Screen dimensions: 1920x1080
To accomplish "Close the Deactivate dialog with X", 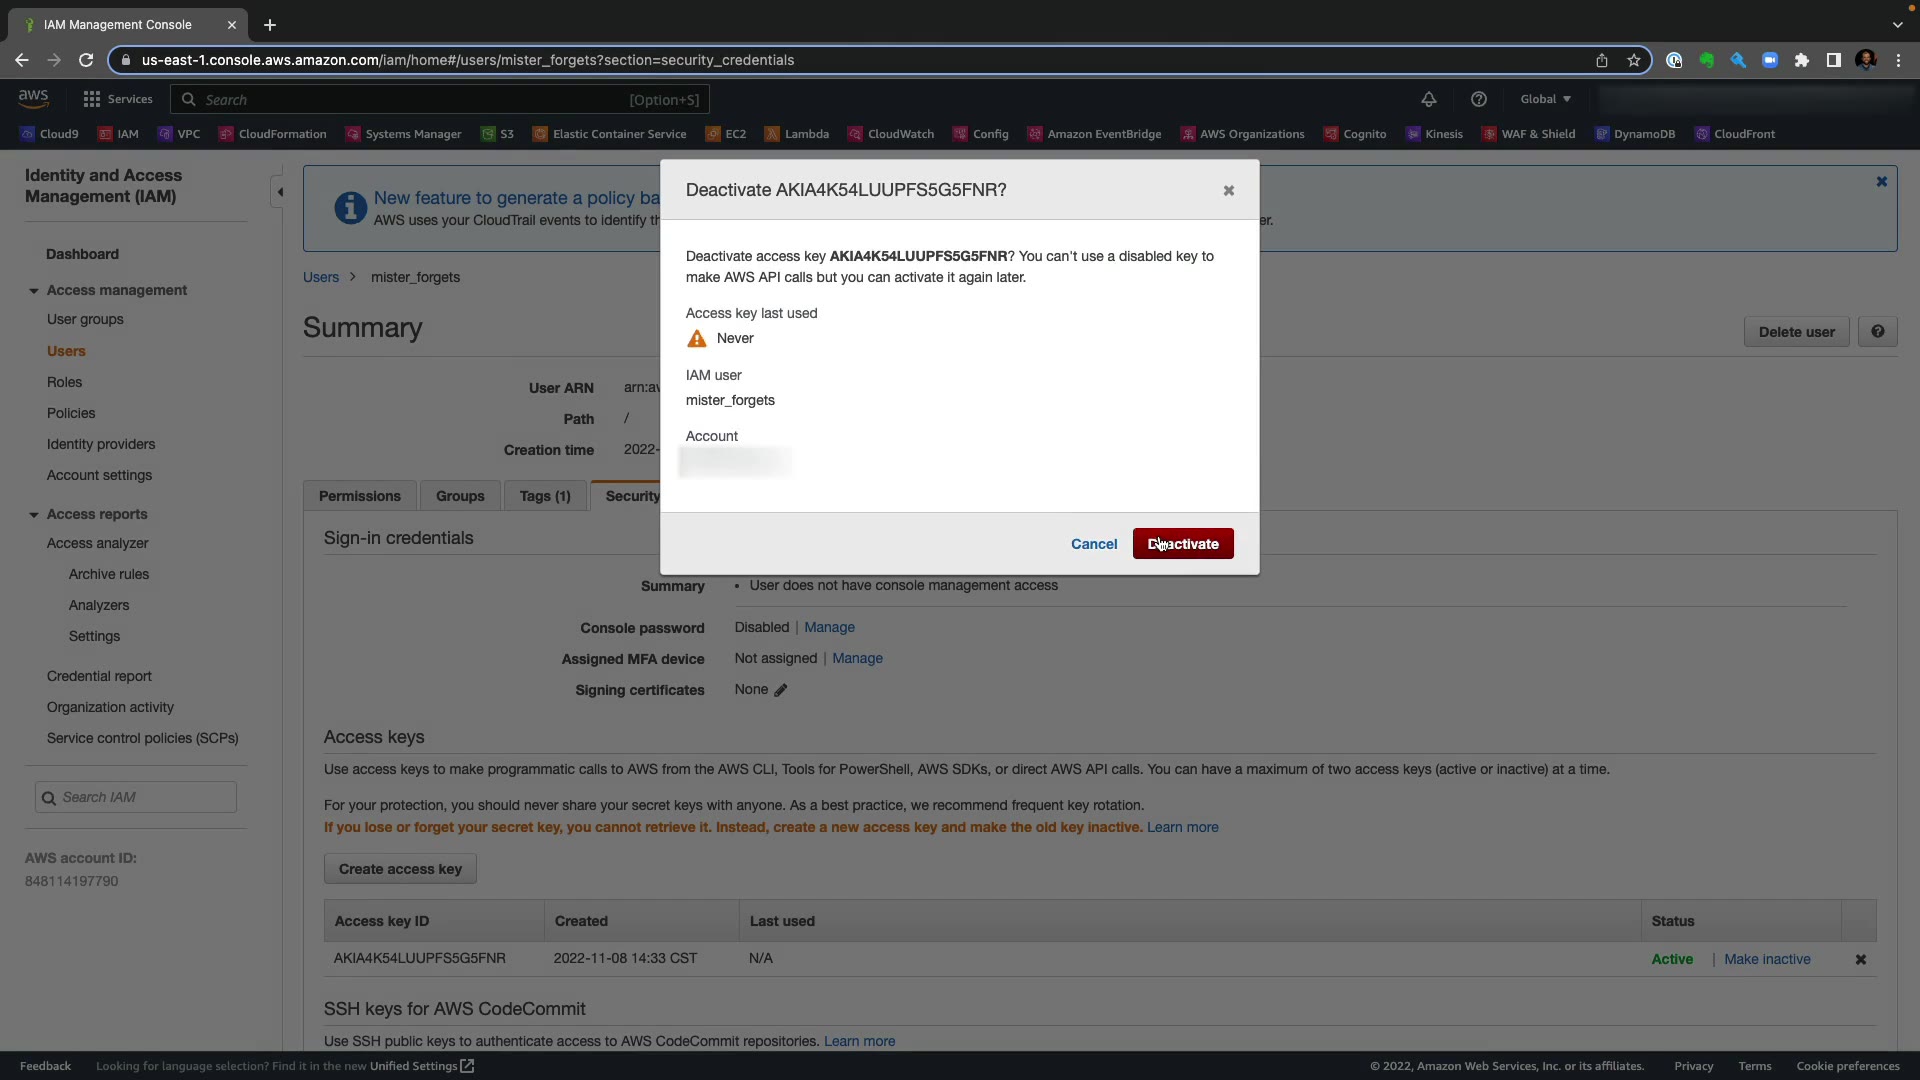I will coord(1228,191).
